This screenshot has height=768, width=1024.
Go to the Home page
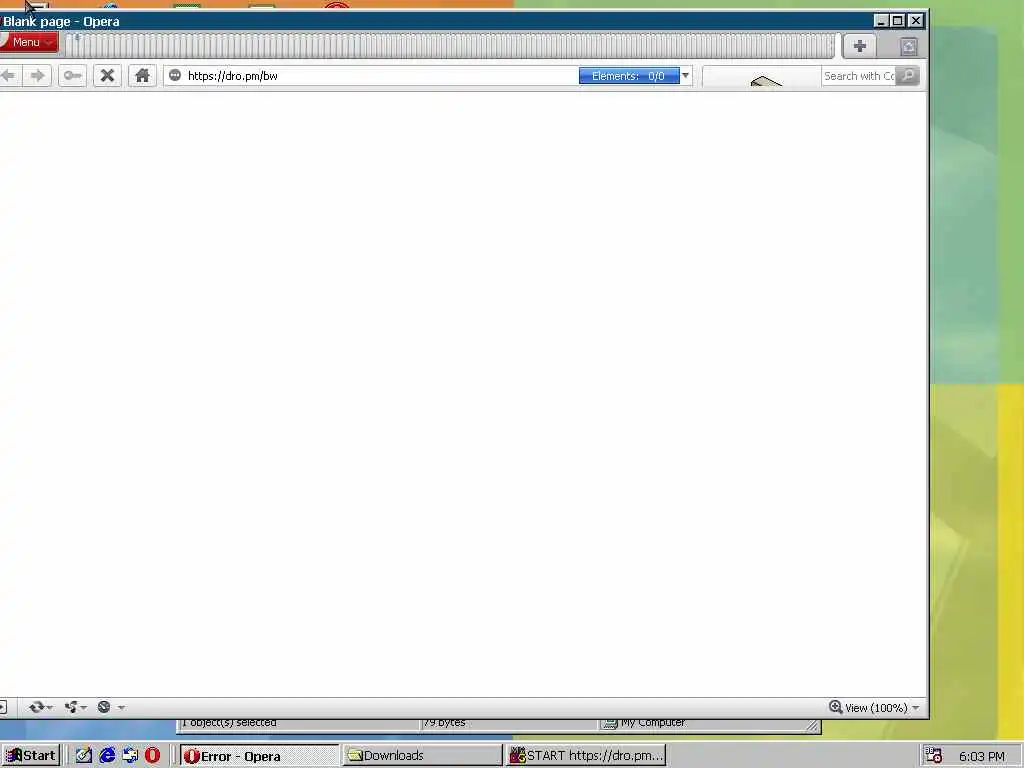pyautogui.click(x=142, y=76)
